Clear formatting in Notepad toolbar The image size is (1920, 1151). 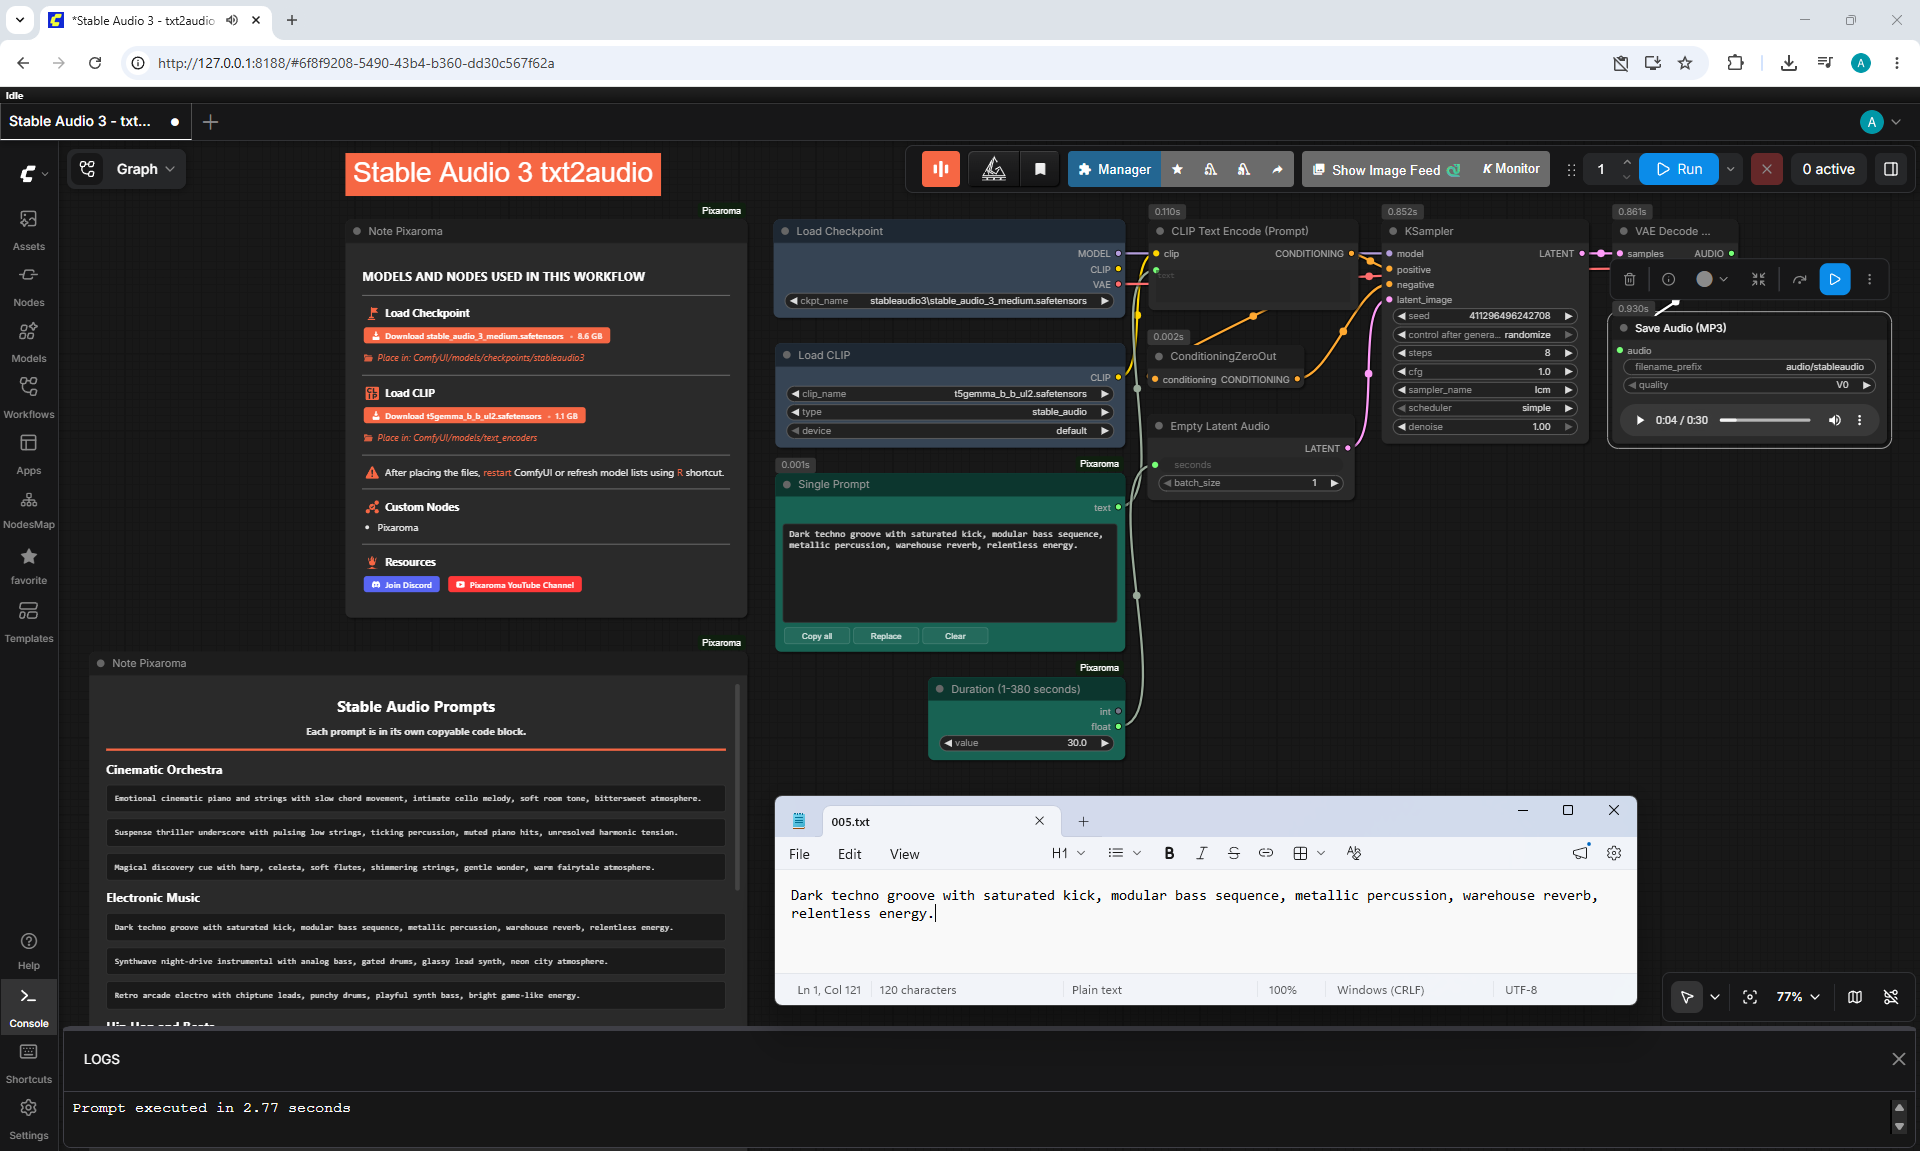(x=1354, y=853)
